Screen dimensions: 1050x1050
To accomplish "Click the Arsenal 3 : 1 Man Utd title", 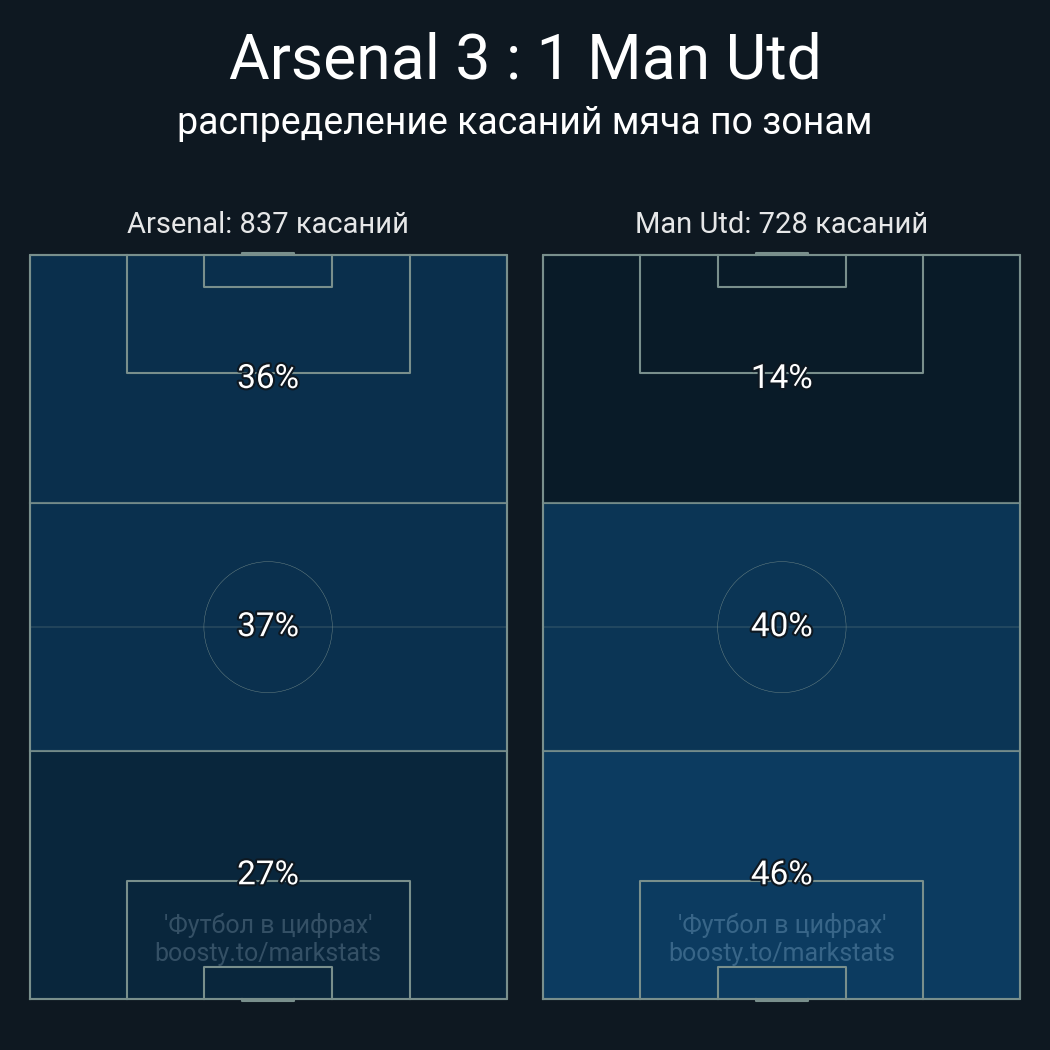I will 525,58.
